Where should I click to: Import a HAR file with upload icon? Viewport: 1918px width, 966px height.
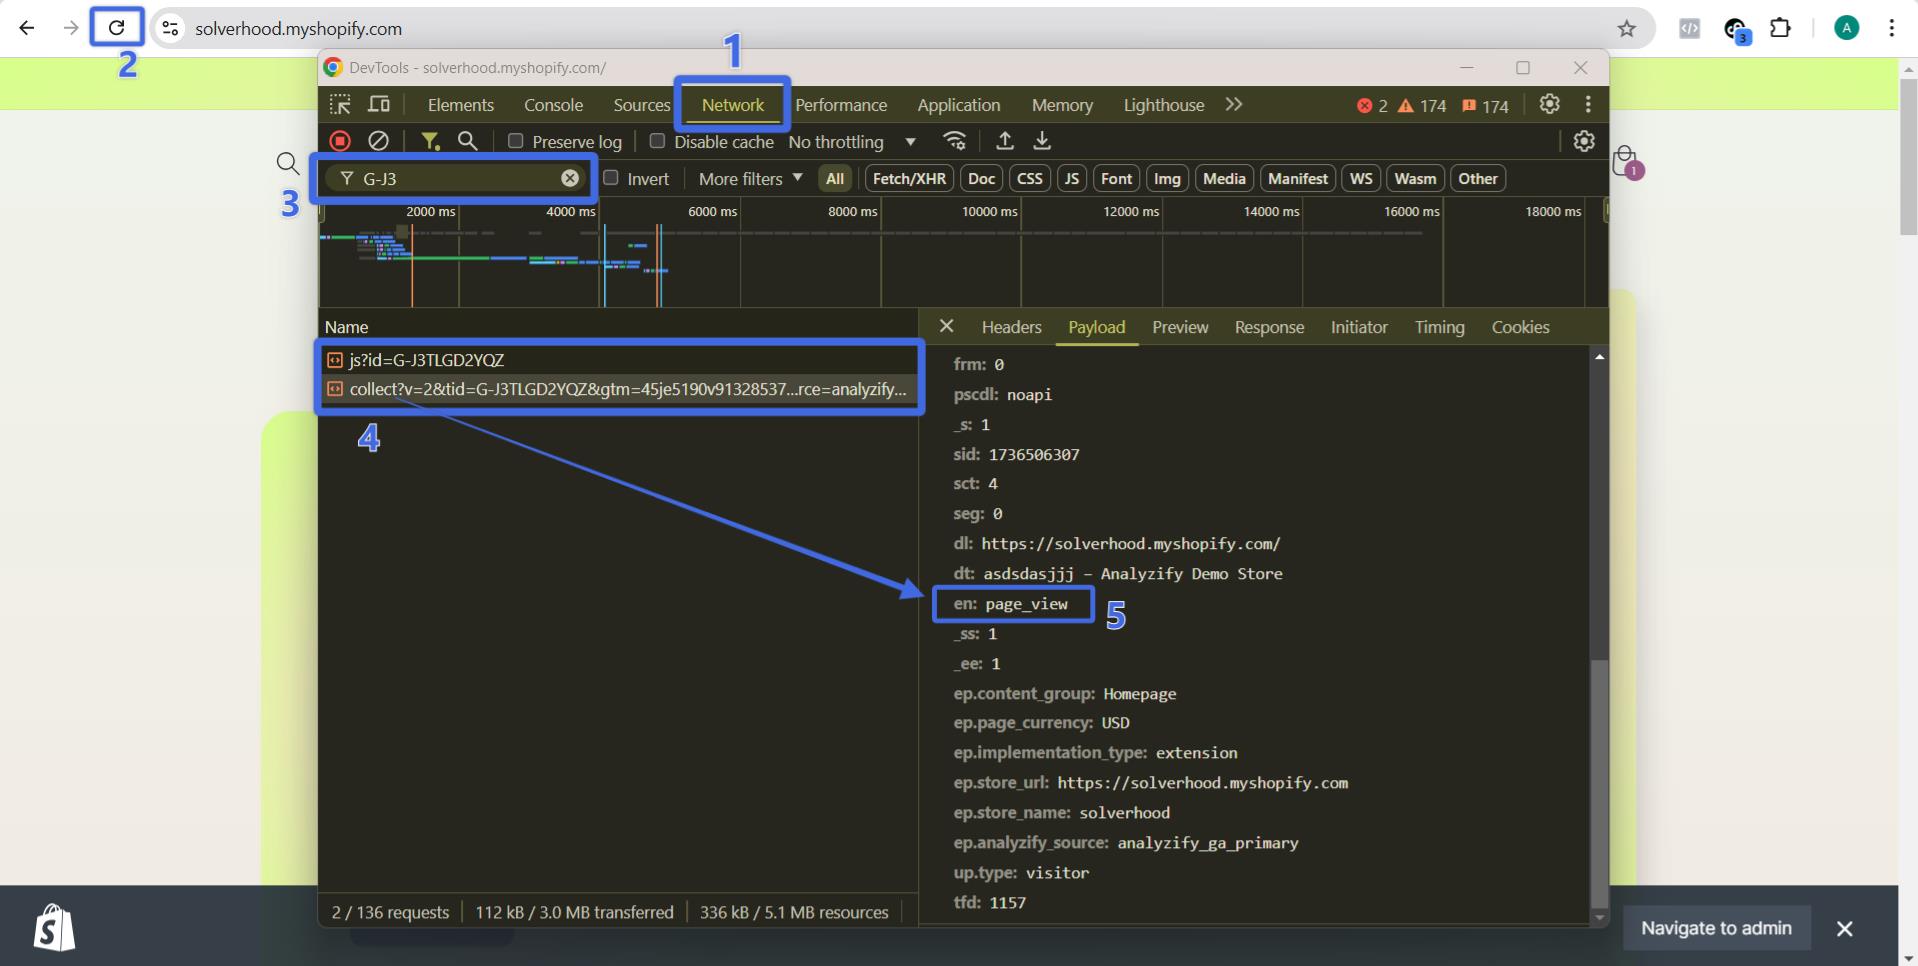tap(1005, 141)
